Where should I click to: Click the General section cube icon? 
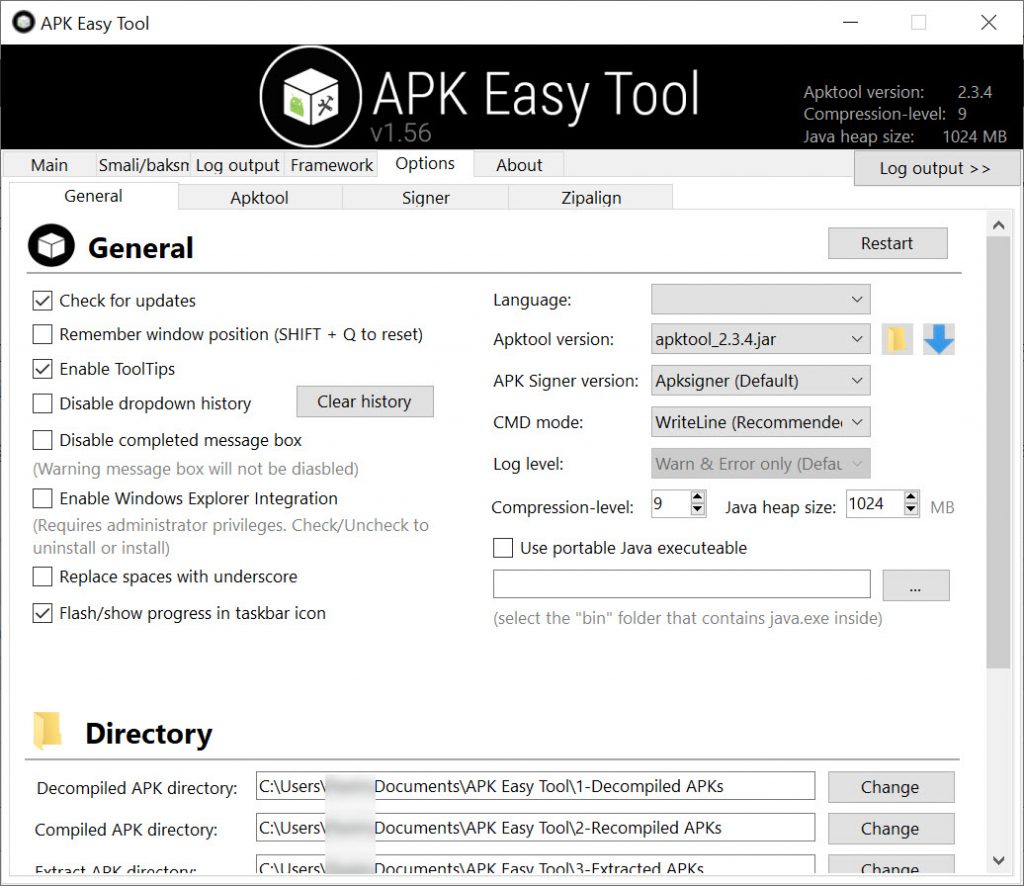(51, 245)
